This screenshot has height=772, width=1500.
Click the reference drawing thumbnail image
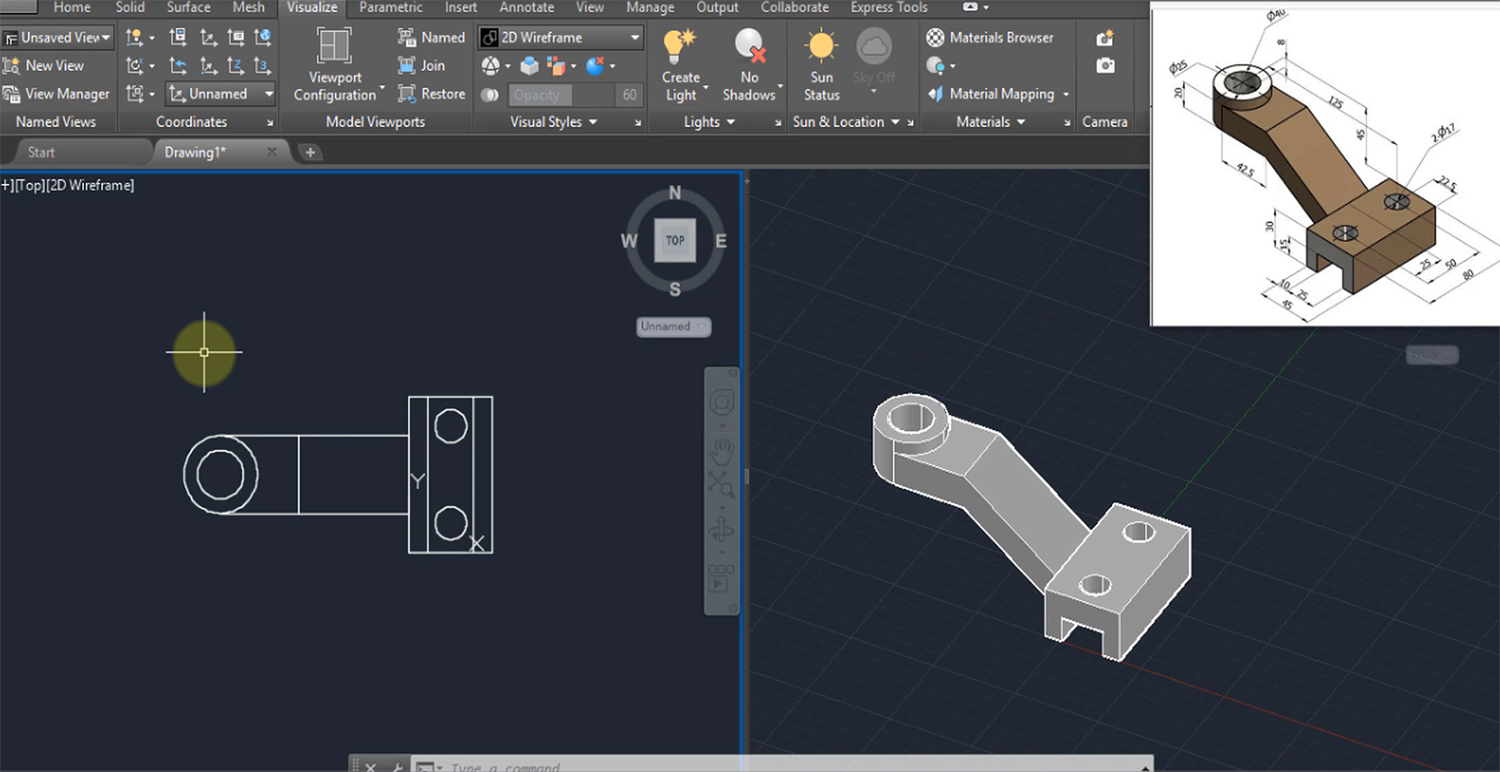(1325, 163)
